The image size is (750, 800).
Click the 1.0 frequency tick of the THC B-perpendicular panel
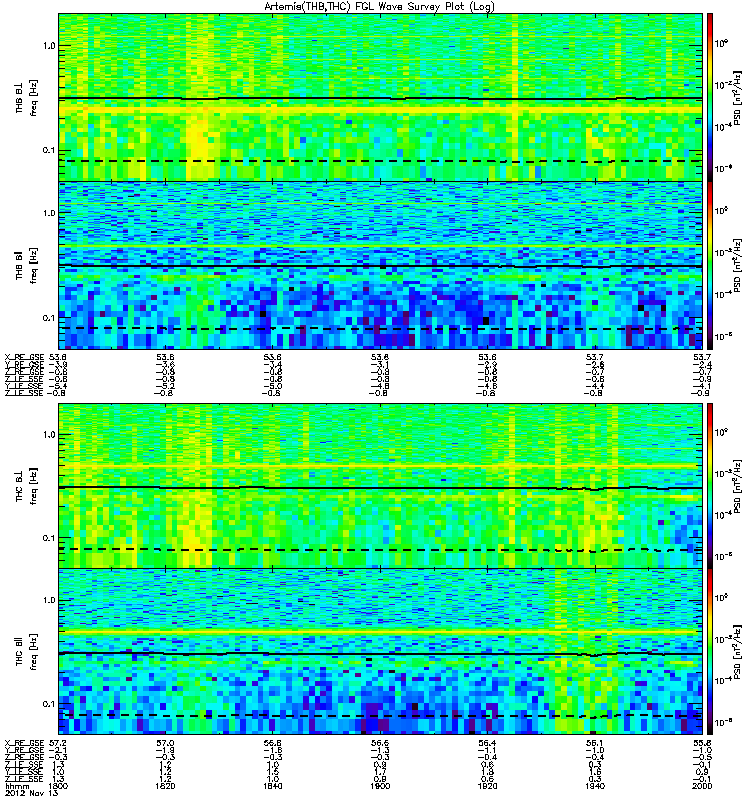(49, 435)
